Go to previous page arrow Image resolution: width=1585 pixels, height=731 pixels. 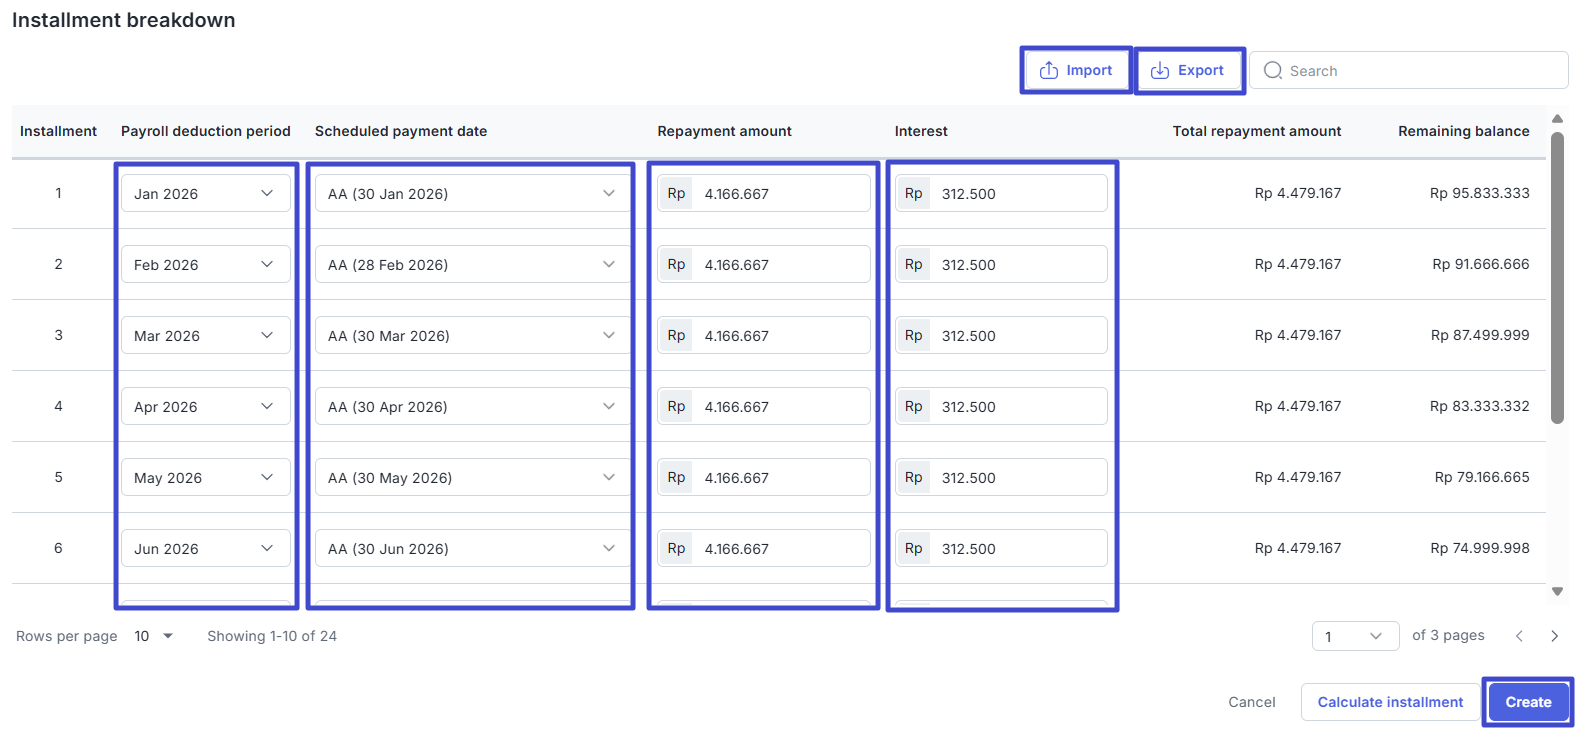1519,636
